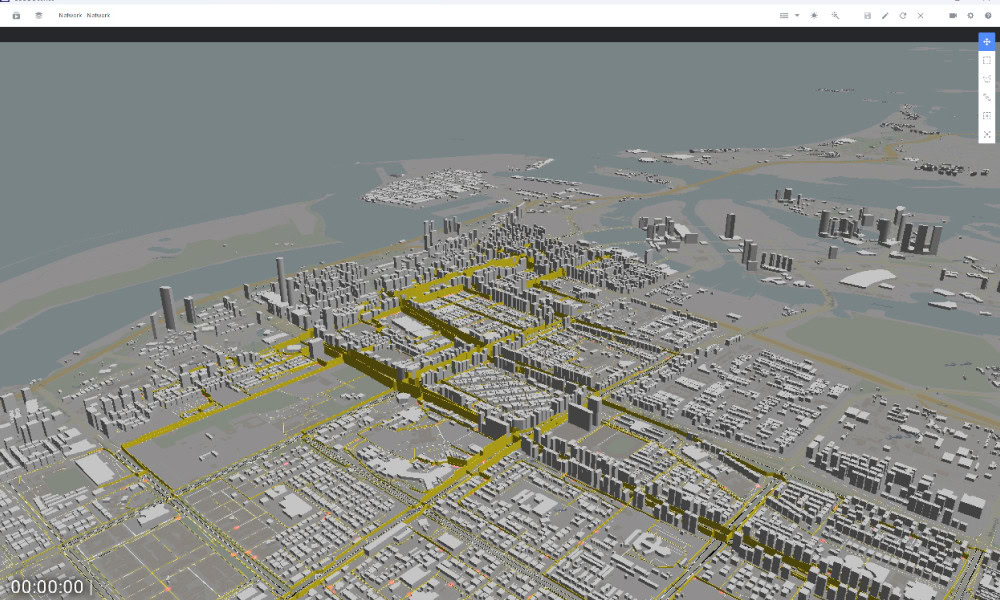Image resolution: width=1000 pixels, height=600 pixels.
Task: Expand the dropdown arrow beside list icon
Action: pos(797,16)
